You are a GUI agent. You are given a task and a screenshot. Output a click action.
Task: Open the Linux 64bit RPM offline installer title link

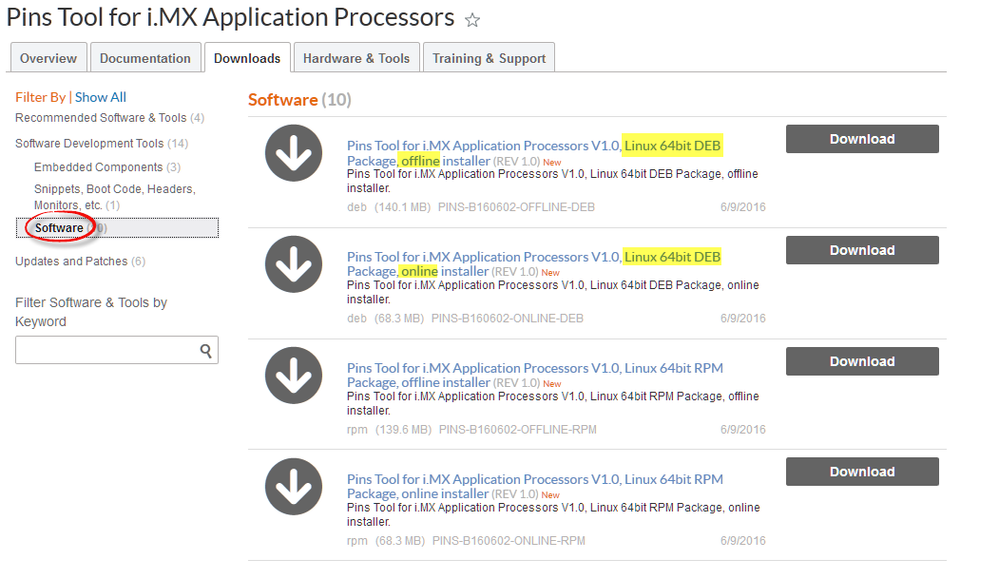click(535, 375)
